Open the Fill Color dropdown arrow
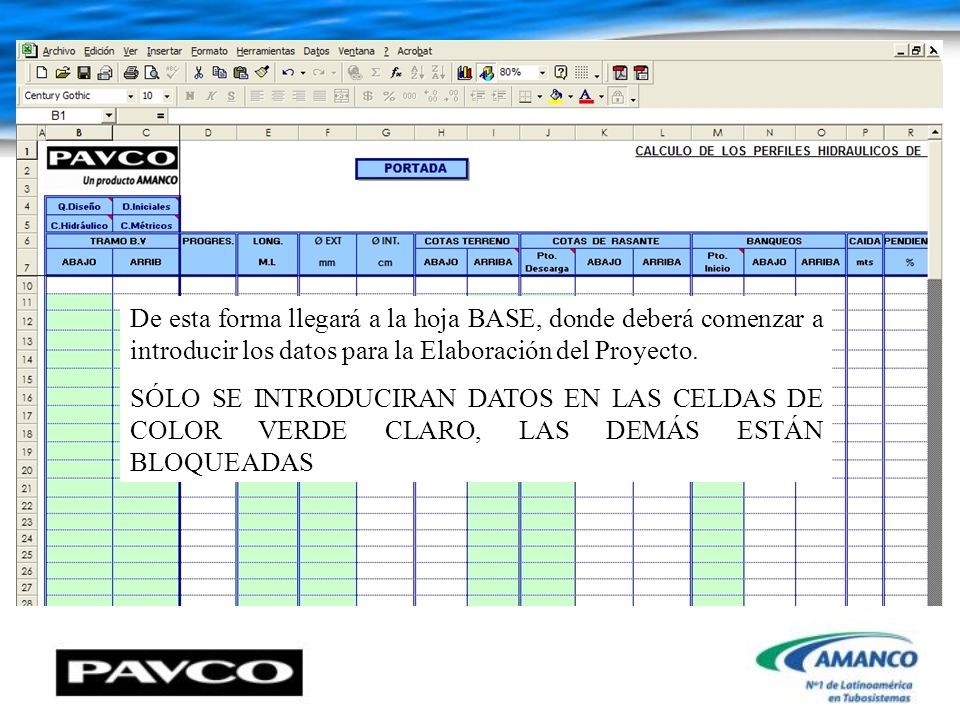The height and width of the screenshot is (720, 960). 570,96
